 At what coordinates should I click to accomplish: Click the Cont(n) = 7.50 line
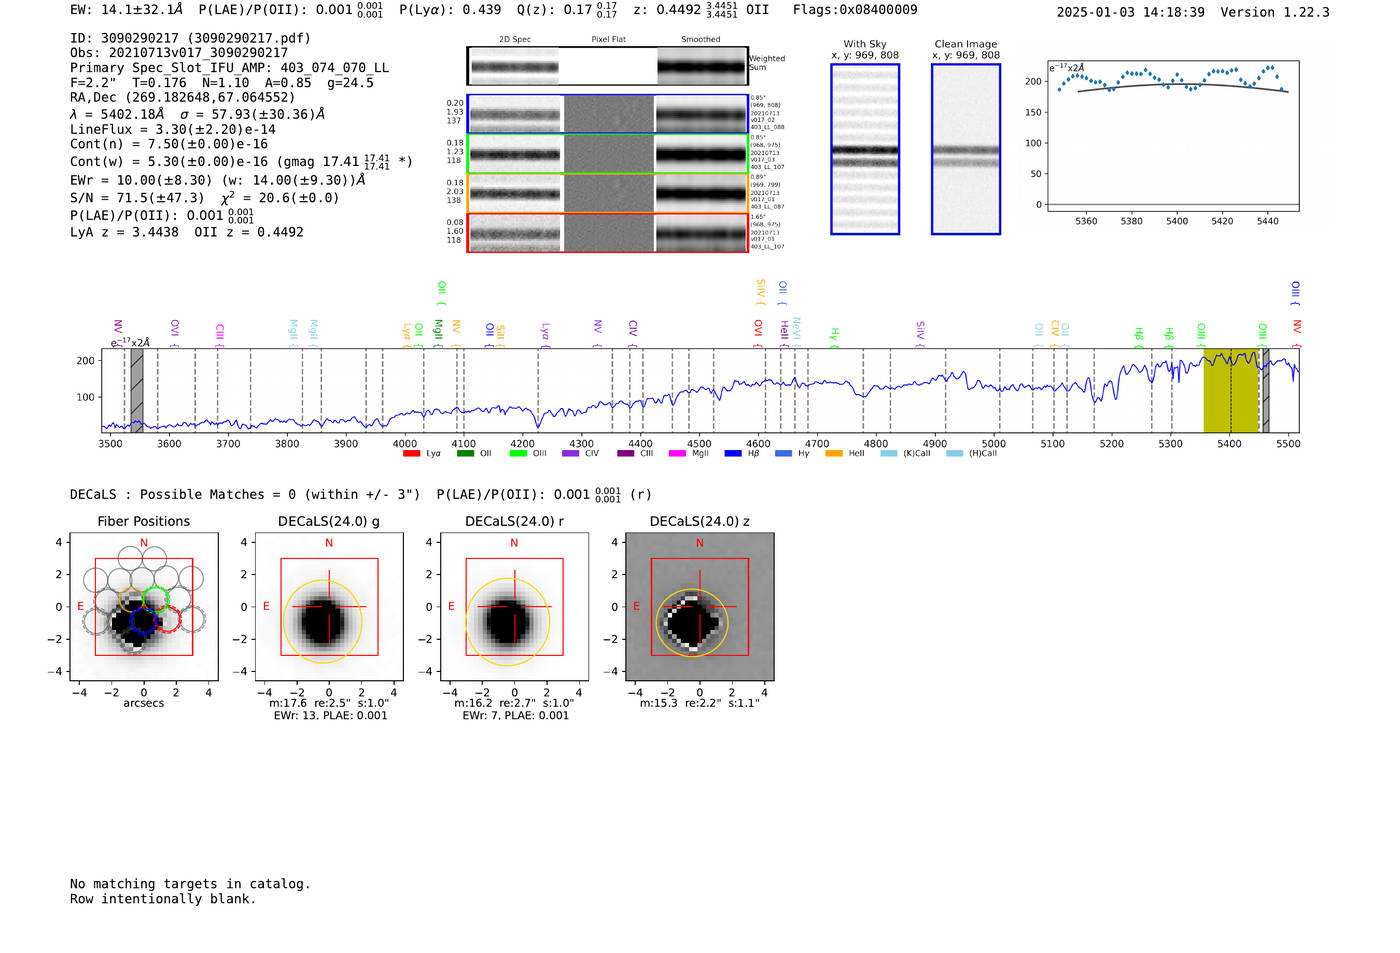(169, 144)
